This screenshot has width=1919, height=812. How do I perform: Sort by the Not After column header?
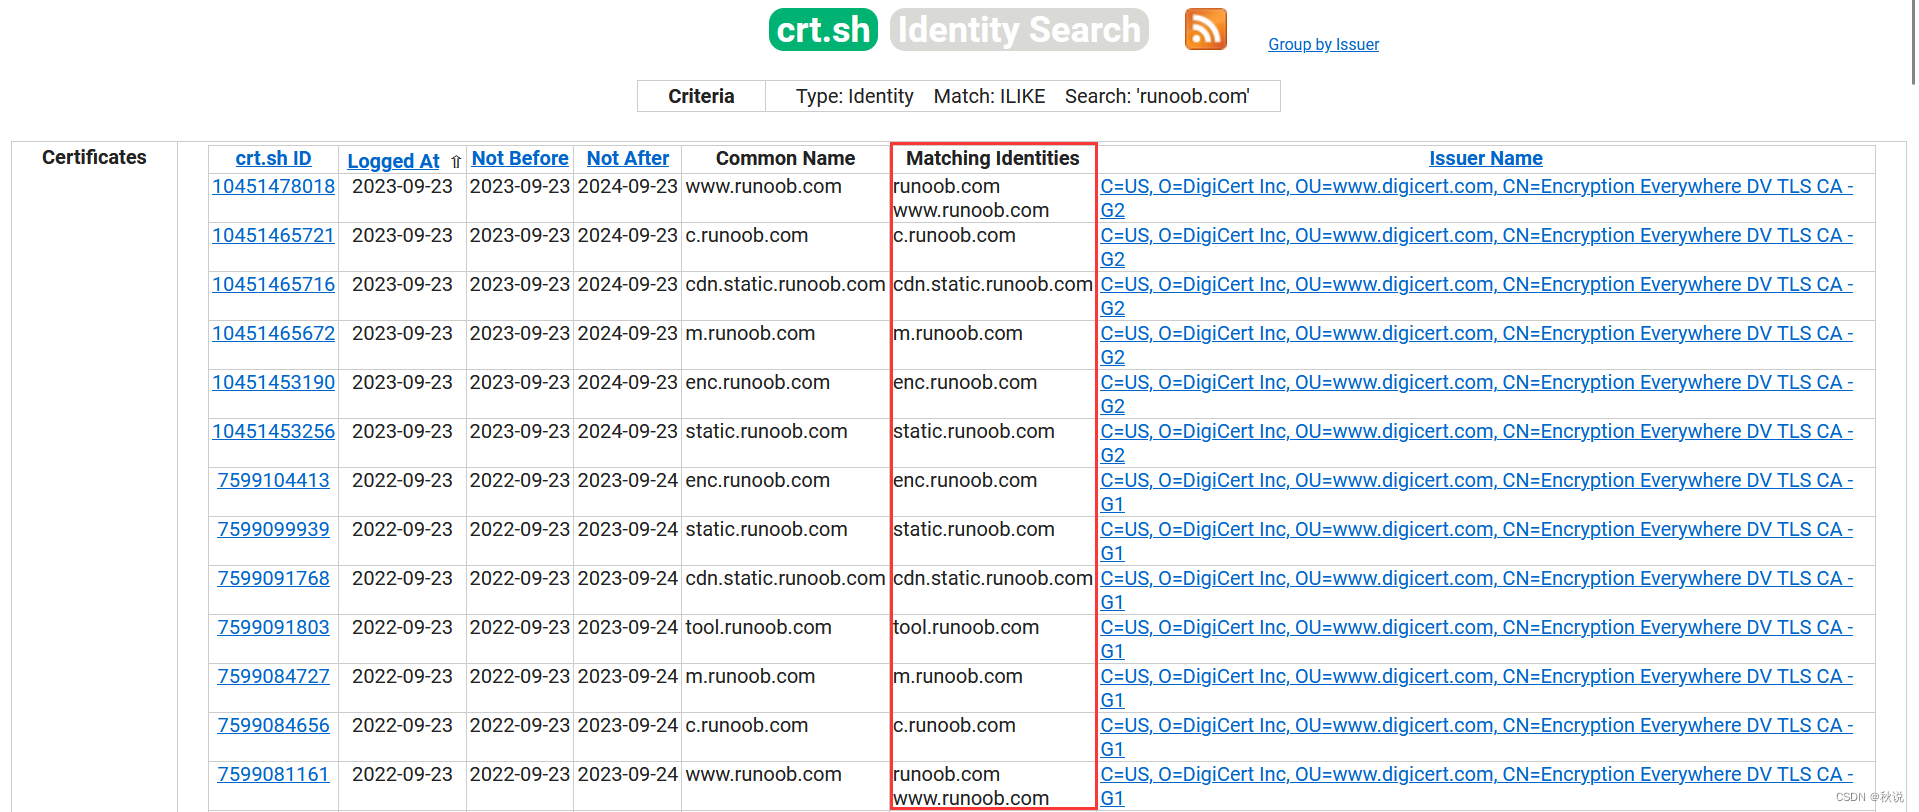click(x=627, y=158)
